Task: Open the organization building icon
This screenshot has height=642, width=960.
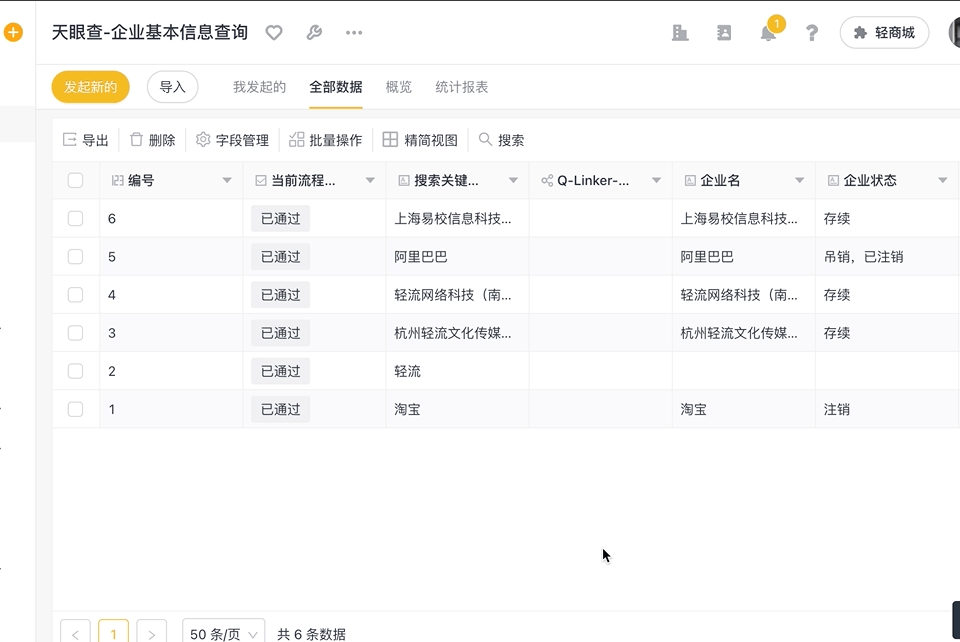Action: tap(680, 32)
